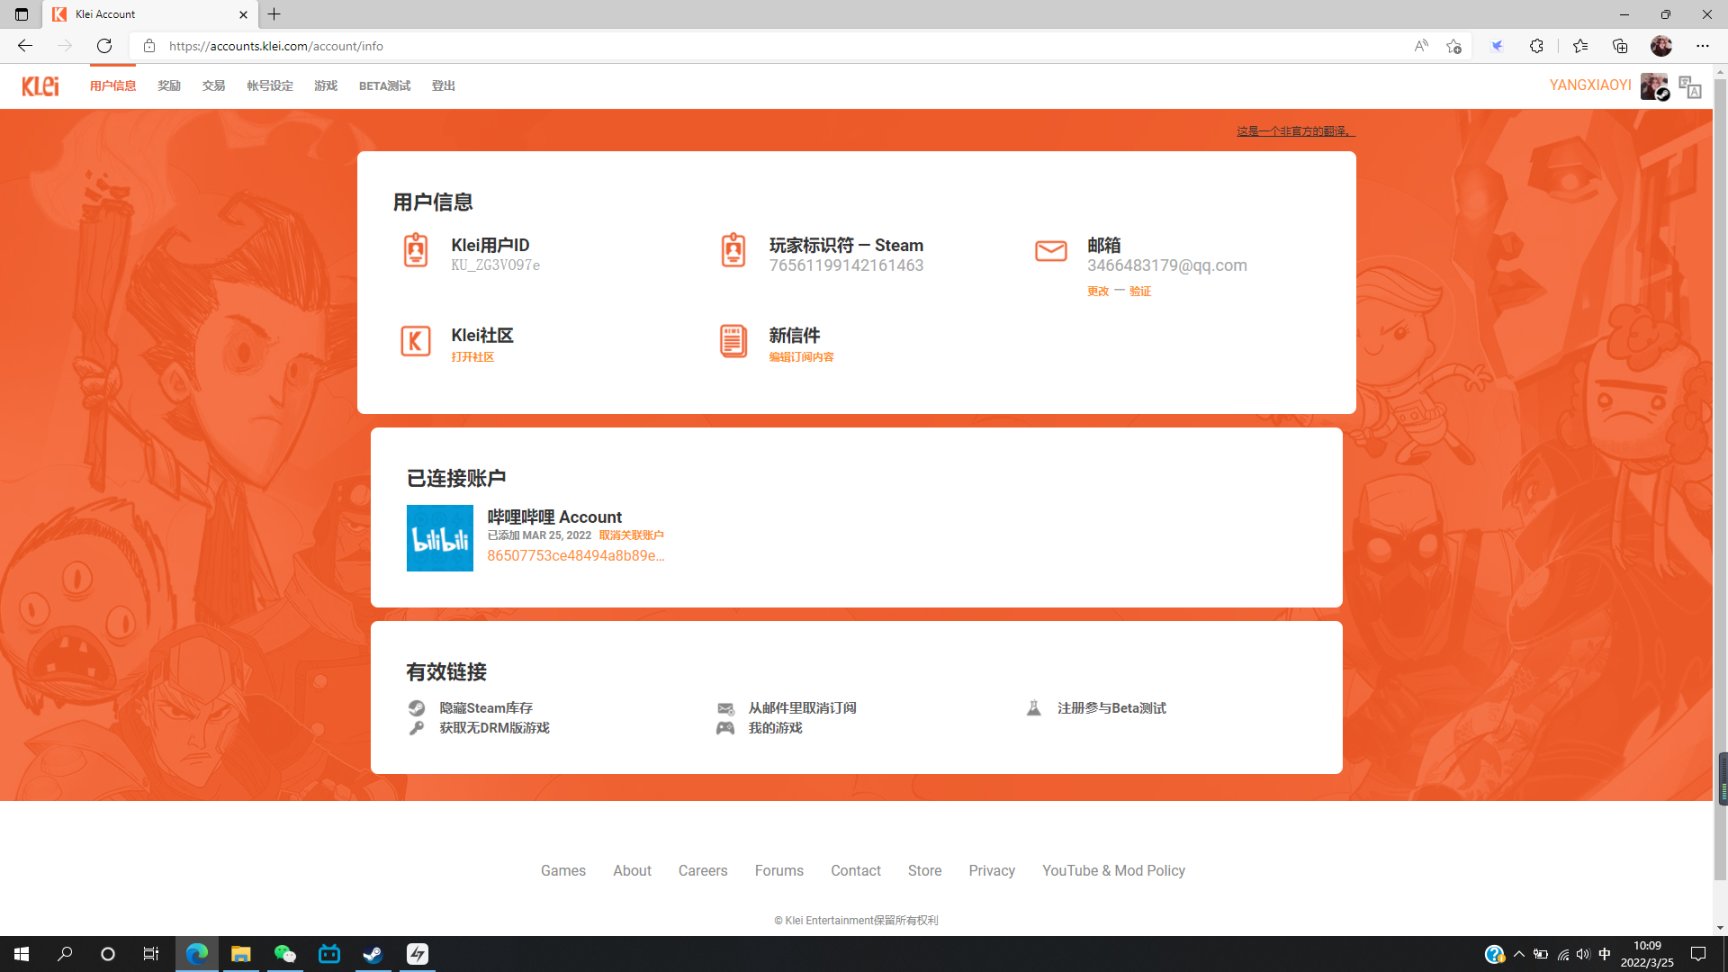This screenshot has width=1728, height=972.
Task: Click the Klei logo in header
Action: 40,86
